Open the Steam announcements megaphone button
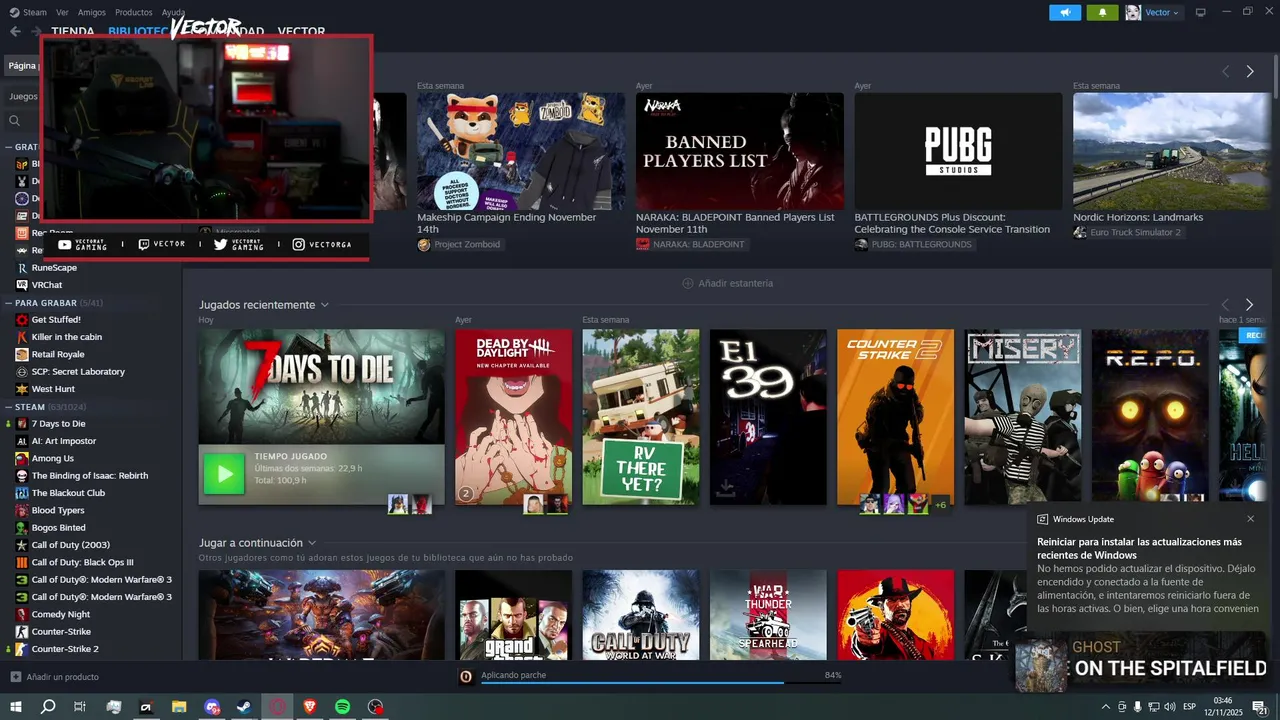The image size is (1280, 720). [1065, 12]
